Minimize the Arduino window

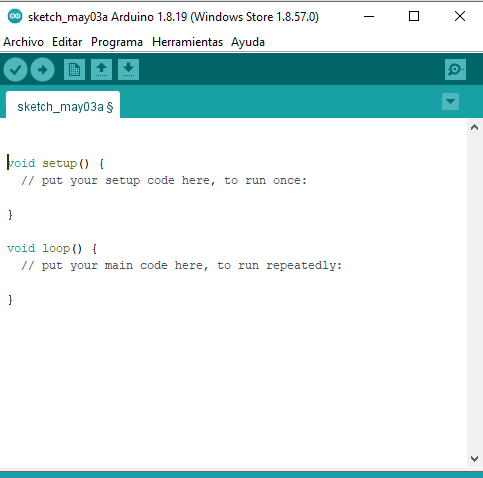click(x=369, y=16)
